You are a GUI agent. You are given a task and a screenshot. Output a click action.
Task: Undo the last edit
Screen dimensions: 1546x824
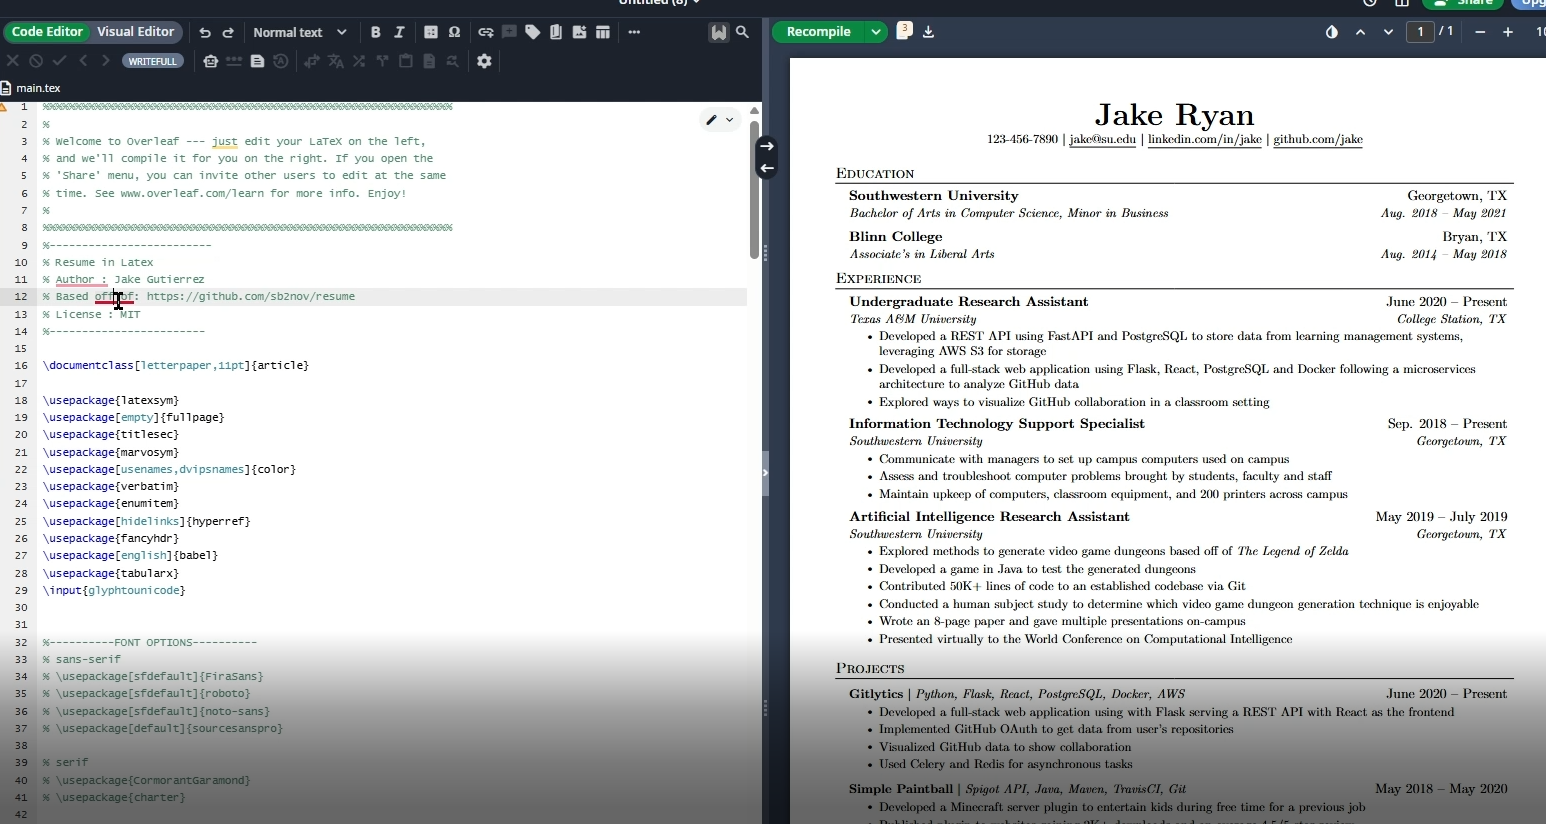[205, 32]
